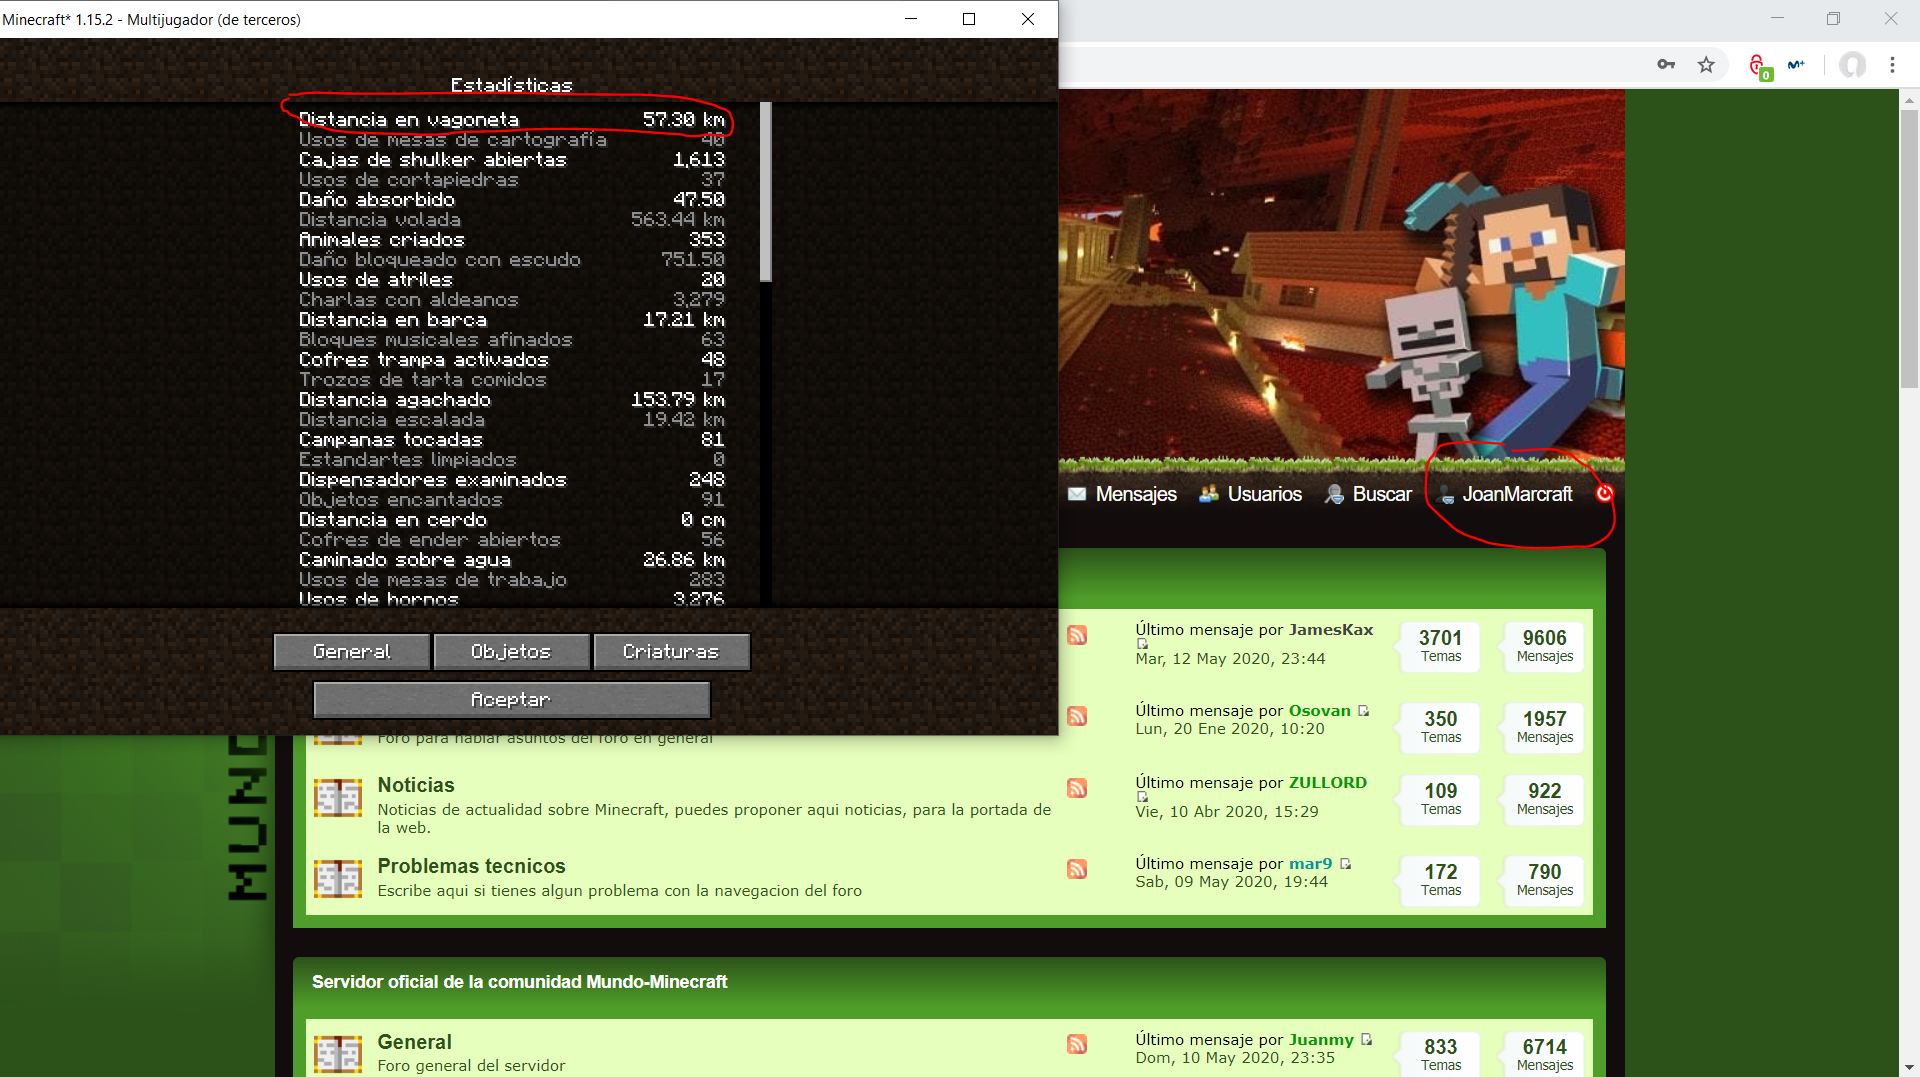
Task: Click the bookmark star icon in browser
Action: 1706,65
